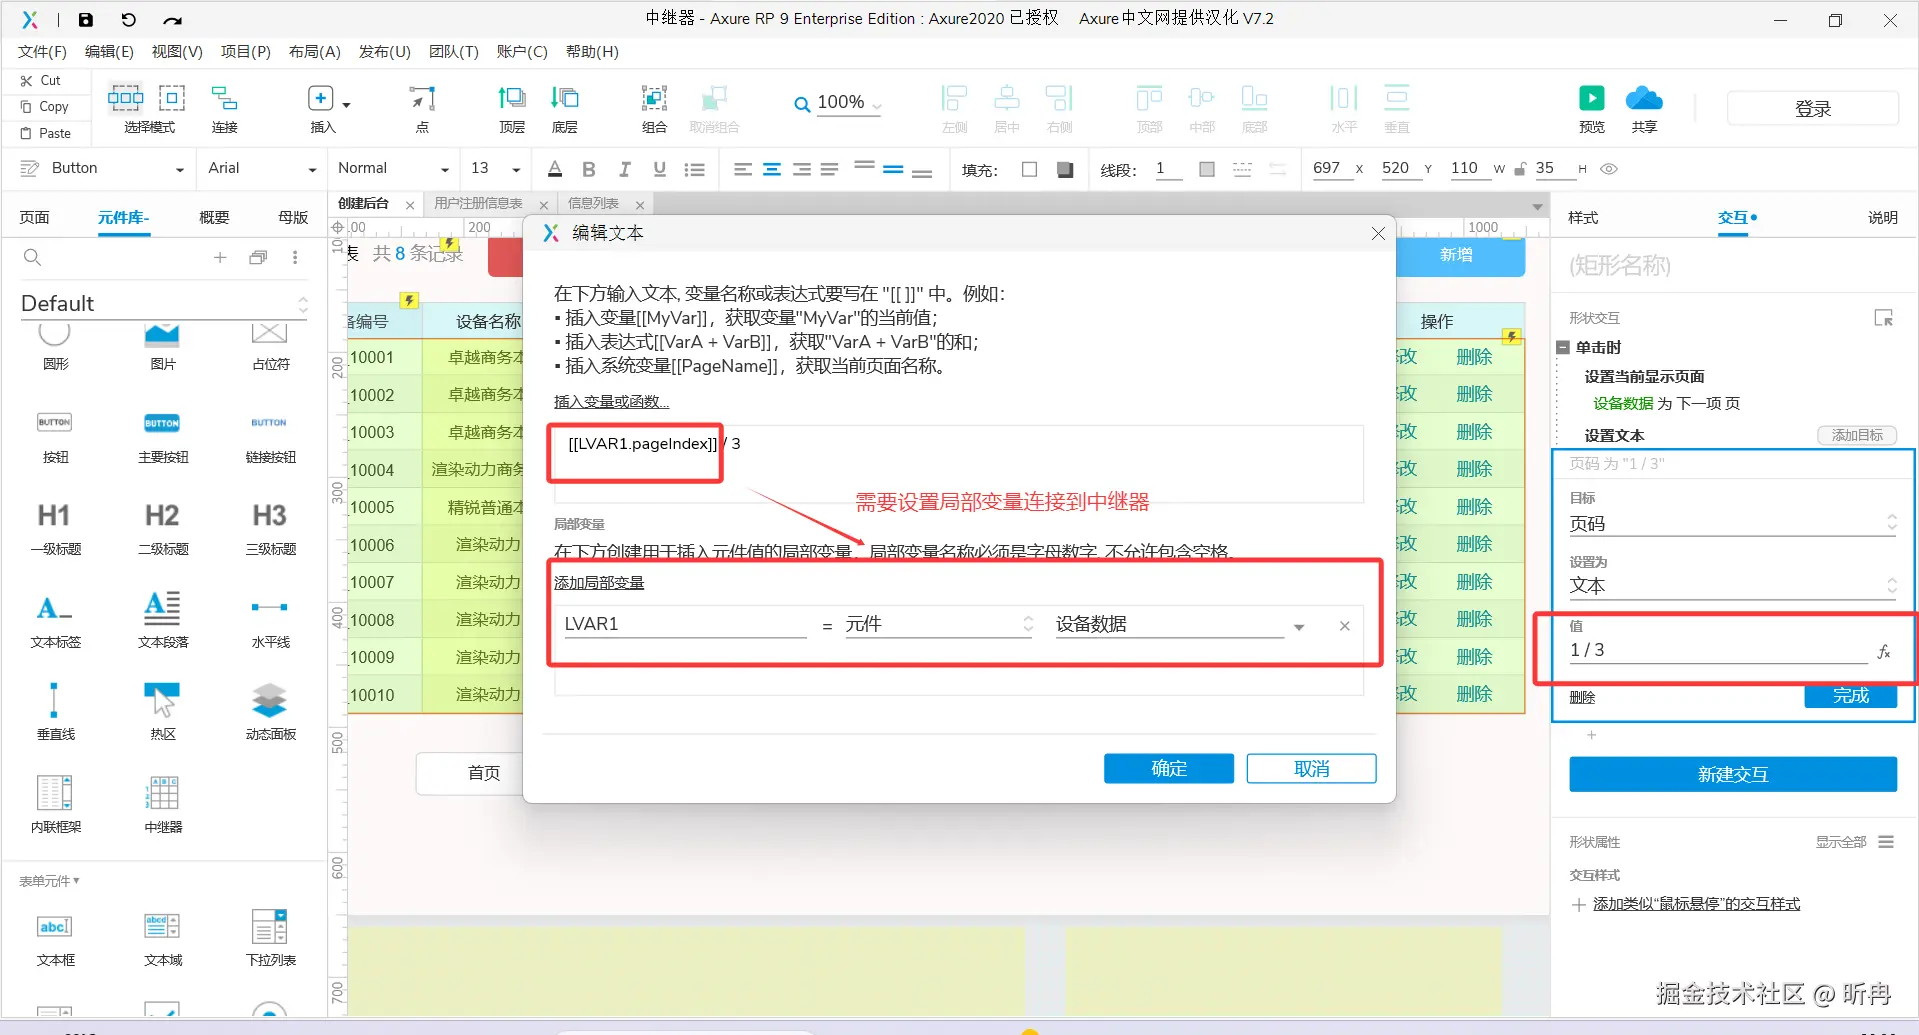Click the 登录 login button
Screen dimensions: 1919x1035
(1812, 109)
